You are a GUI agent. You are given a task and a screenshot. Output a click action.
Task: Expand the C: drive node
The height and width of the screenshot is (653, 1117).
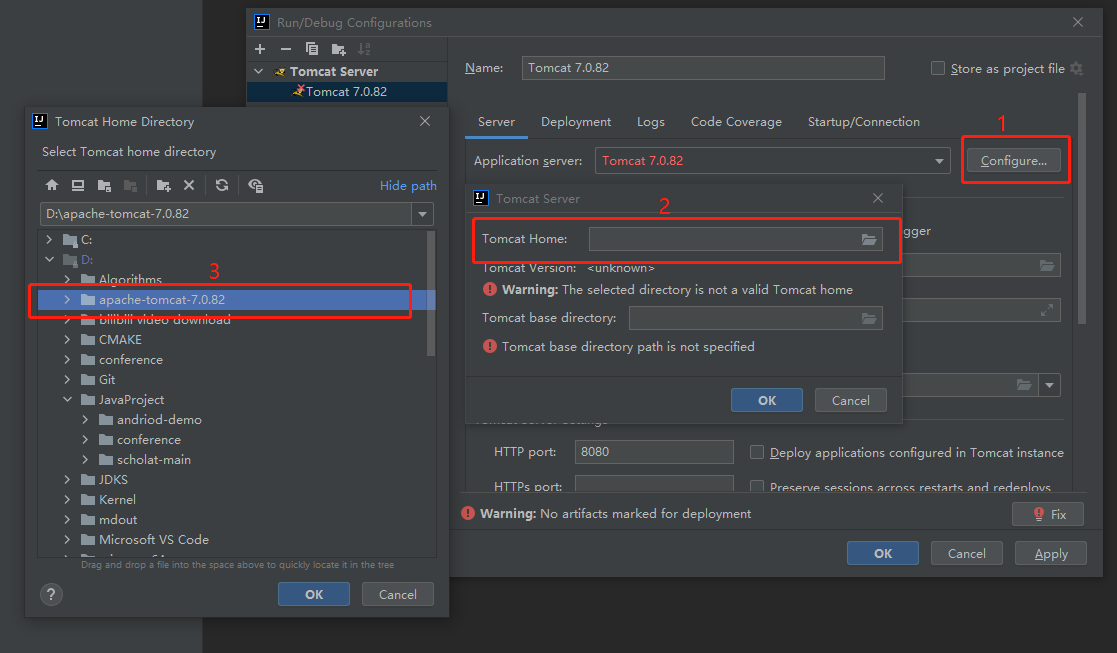coord(49,239)
